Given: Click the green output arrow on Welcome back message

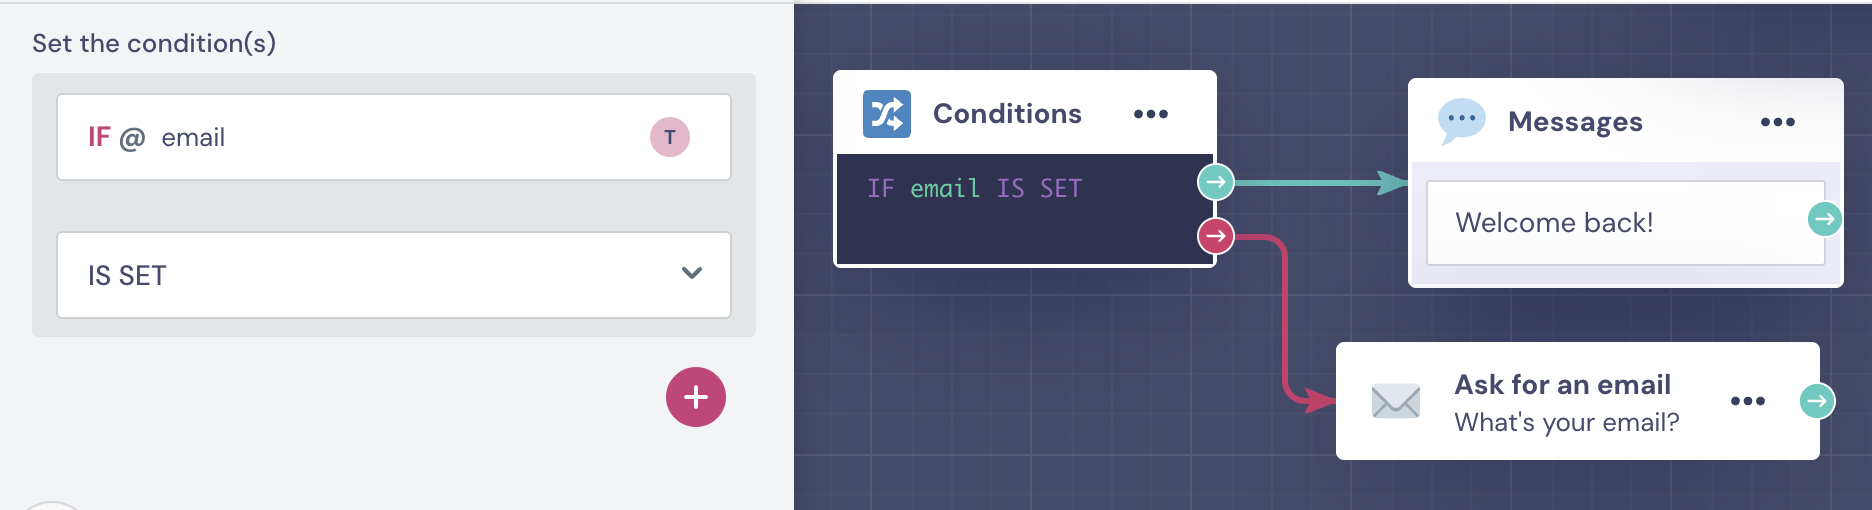Looking at the screenshot, I should tap(1824, 219).
